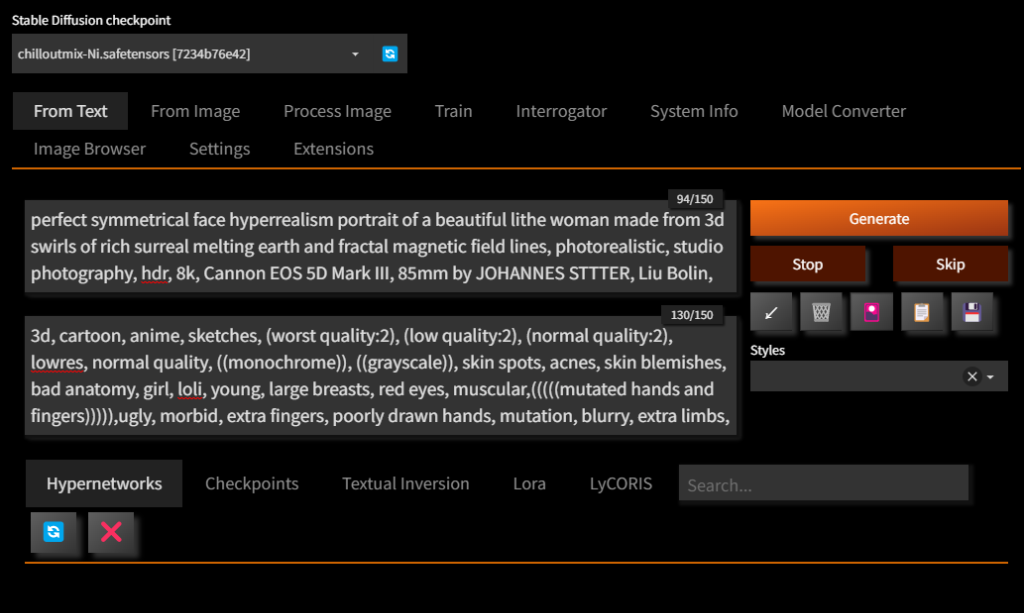1024x613 pixels.
Task: Click the orange Generate button
Action: [x=878, y=219]
